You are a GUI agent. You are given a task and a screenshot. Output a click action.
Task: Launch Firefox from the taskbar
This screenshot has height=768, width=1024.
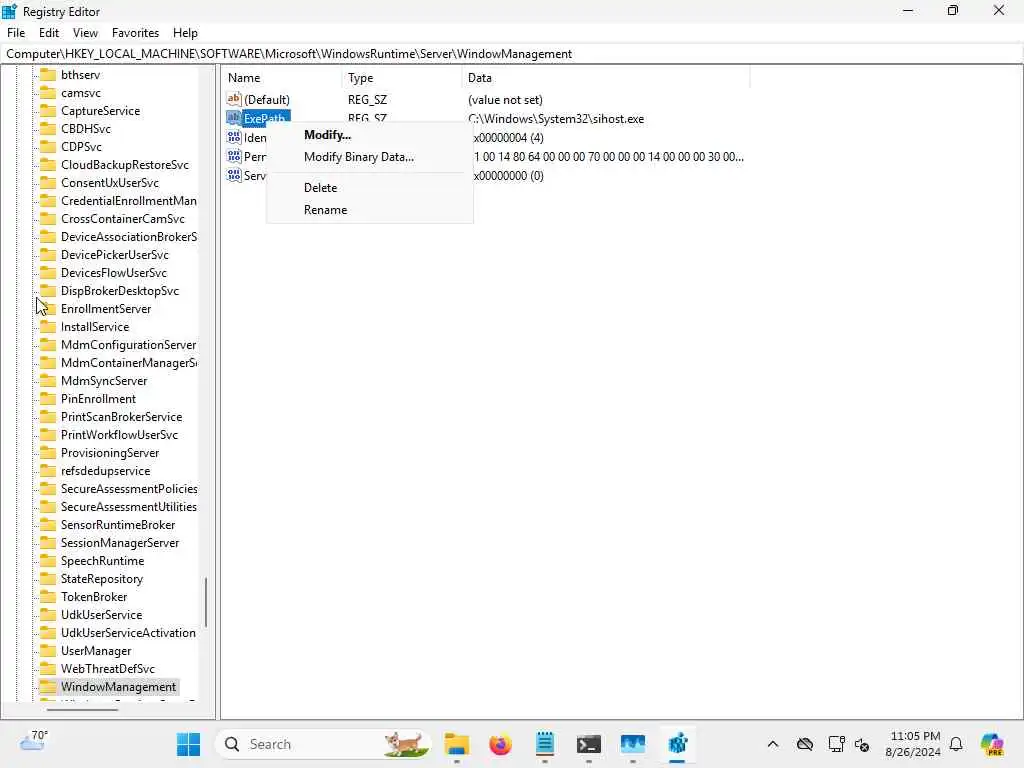[x=500, y=744]
